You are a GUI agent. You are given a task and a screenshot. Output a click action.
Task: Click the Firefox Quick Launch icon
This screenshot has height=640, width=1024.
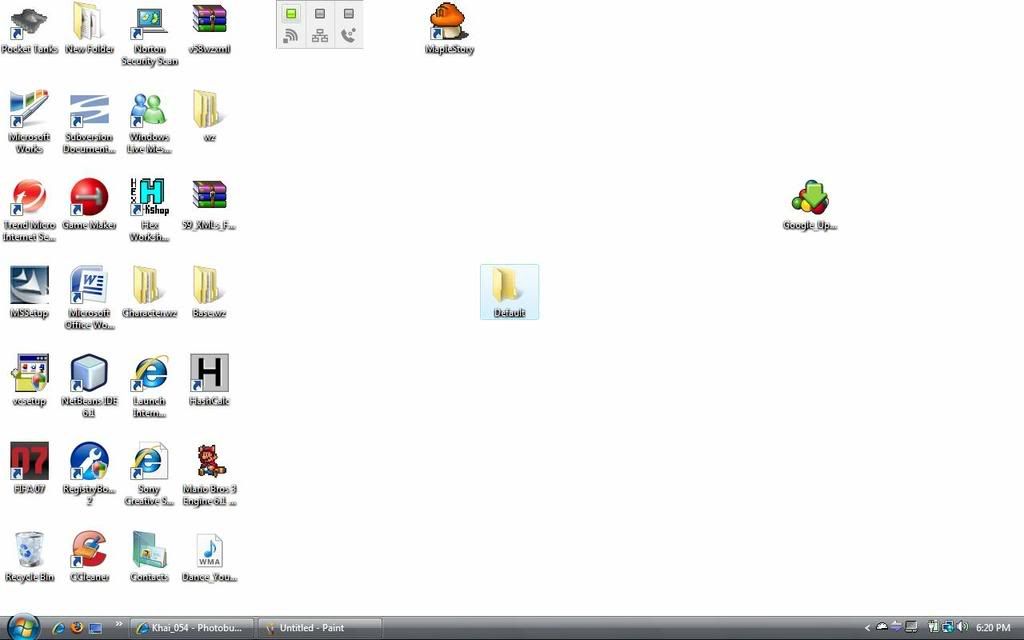[77, 628]
